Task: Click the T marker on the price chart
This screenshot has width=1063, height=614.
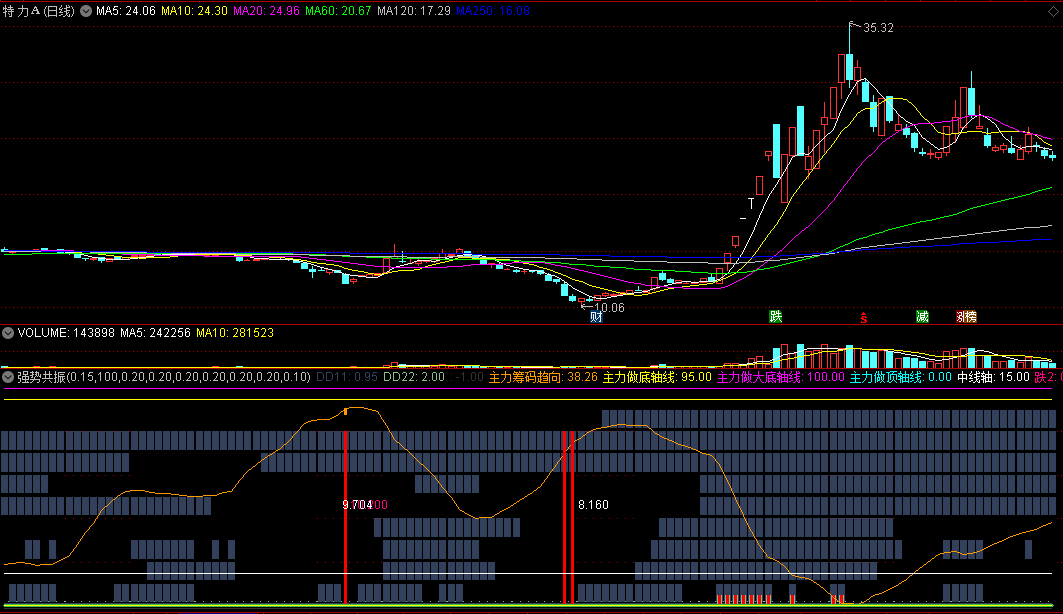Action: click(750, 203)
